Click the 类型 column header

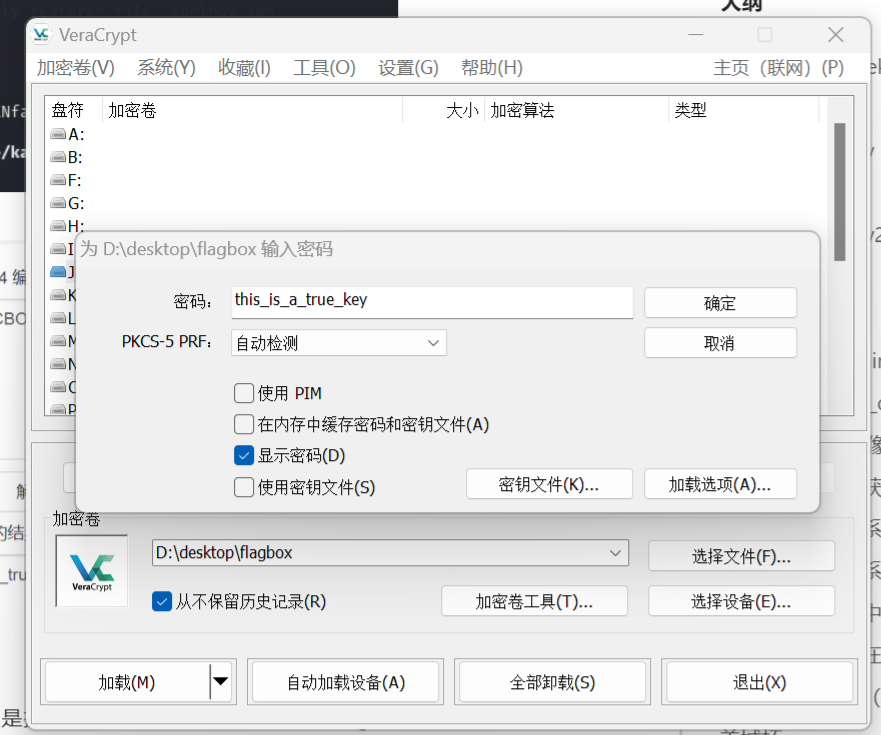point(744,110)
